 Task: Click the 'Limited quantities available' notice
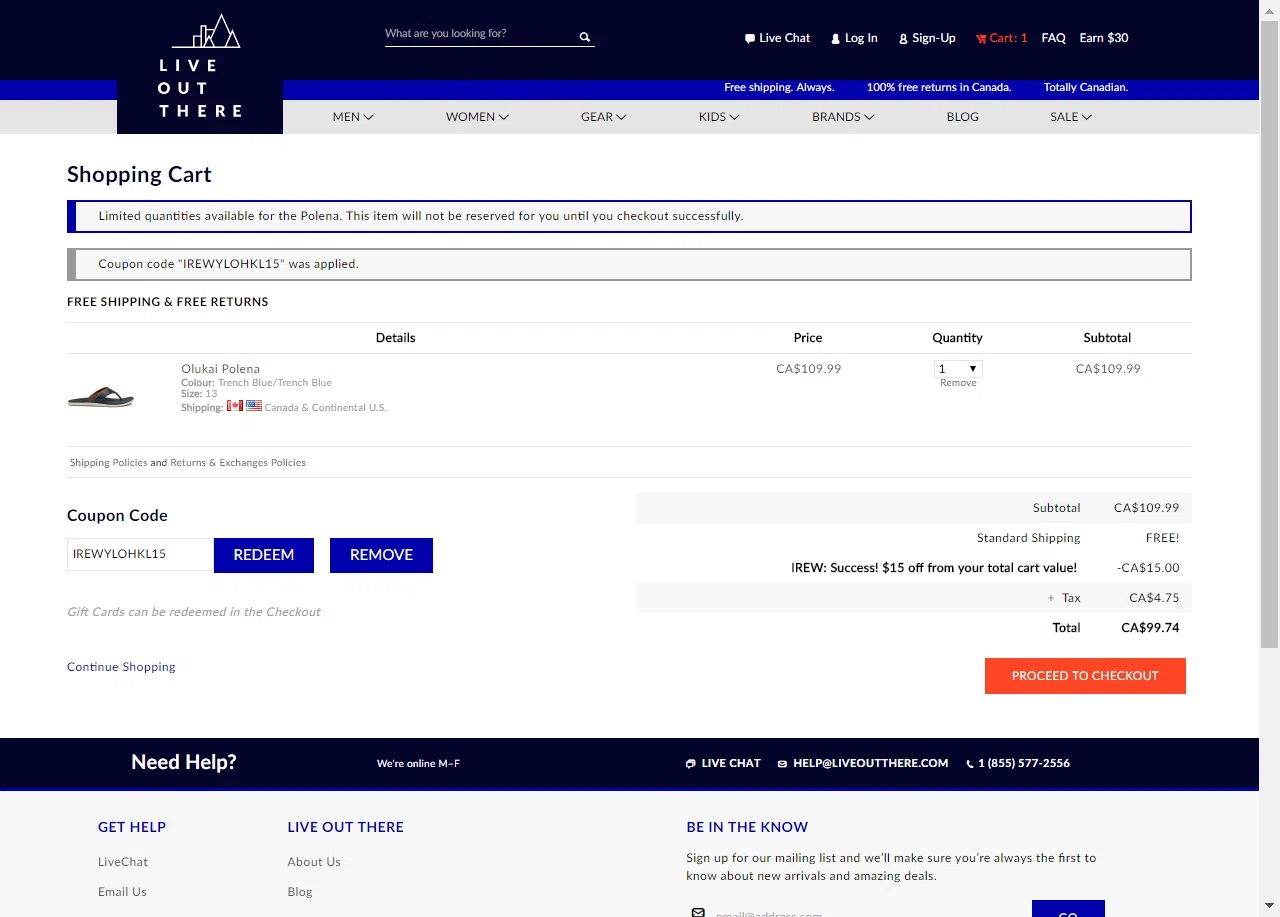[629, 216]
